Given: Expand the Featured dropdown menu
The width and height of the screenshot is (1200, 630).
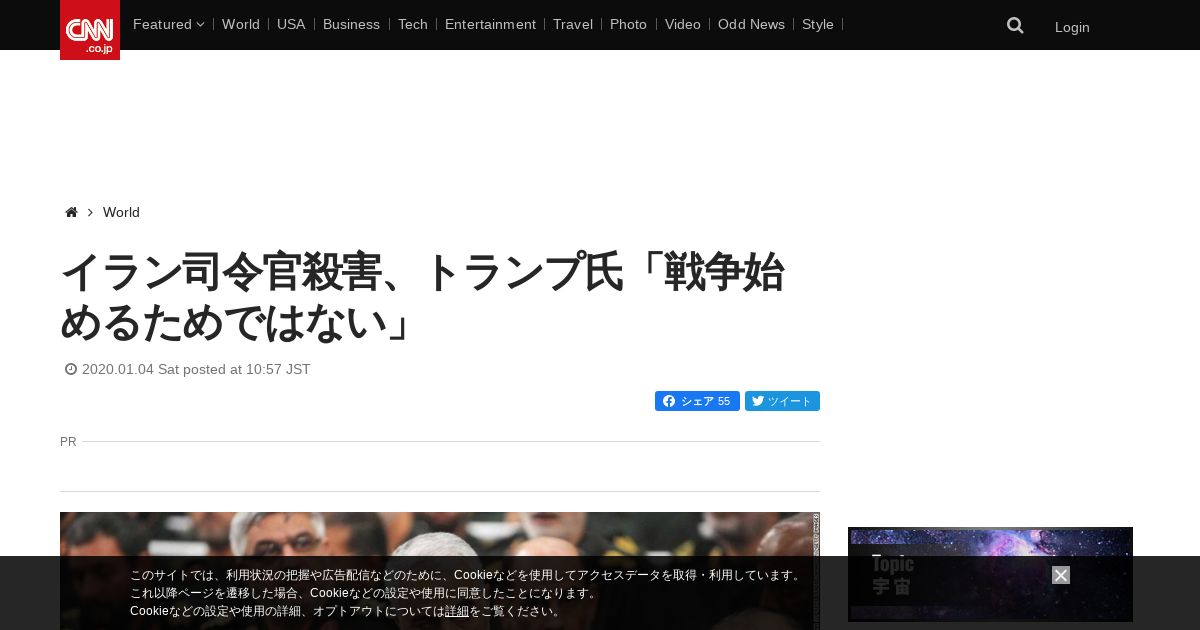Looking at the screenshot, I should 168,24.
